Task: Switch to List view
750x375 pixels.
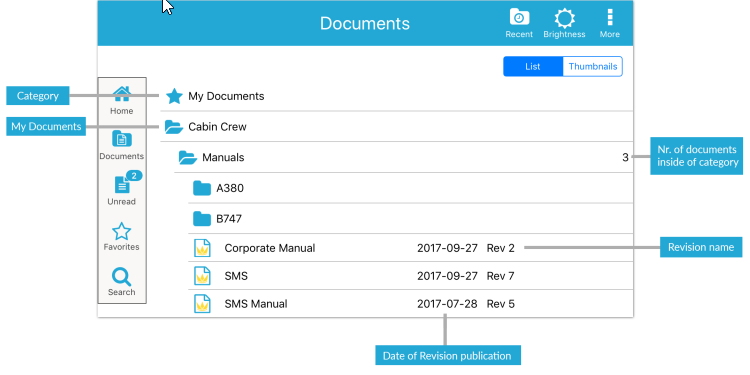Action: pos(533,66)
